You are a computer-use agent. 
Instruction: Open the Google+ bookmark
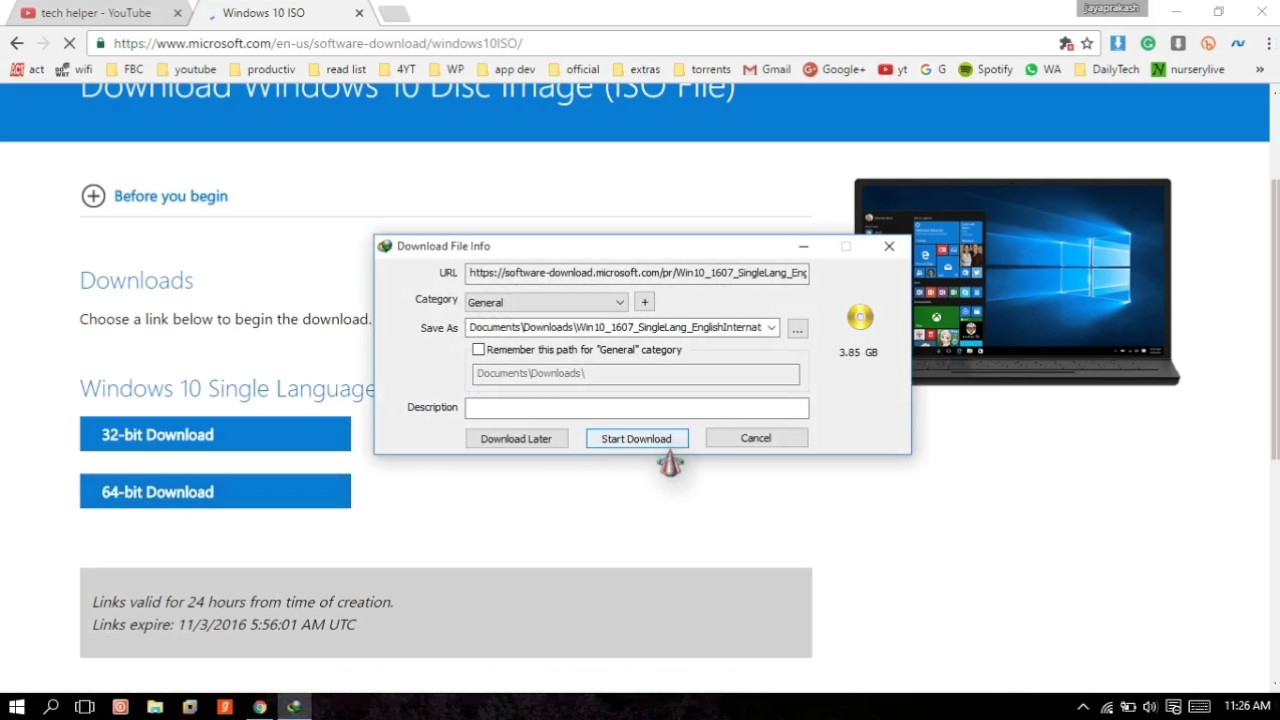point(834,69)
